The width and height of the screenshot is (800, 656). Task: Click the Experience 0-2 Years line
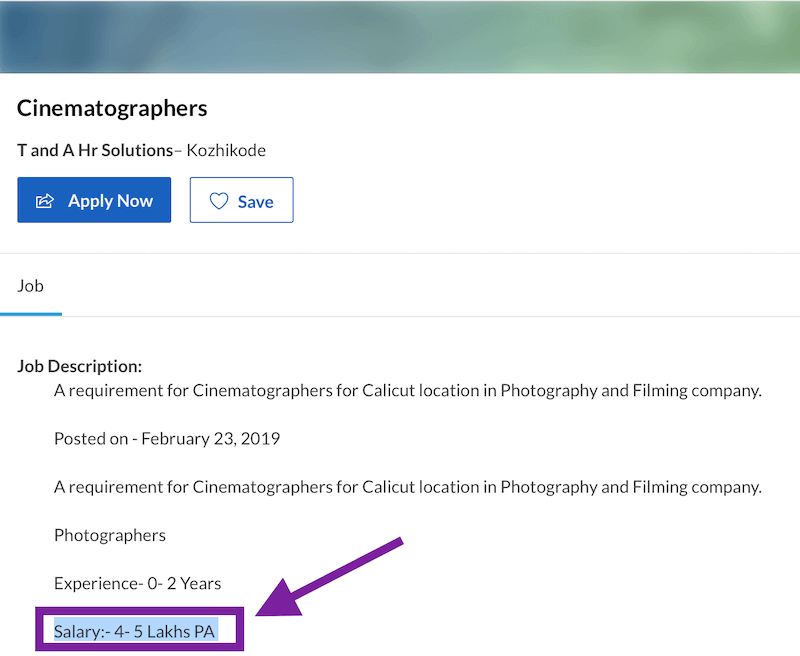[x=138, y=583]
